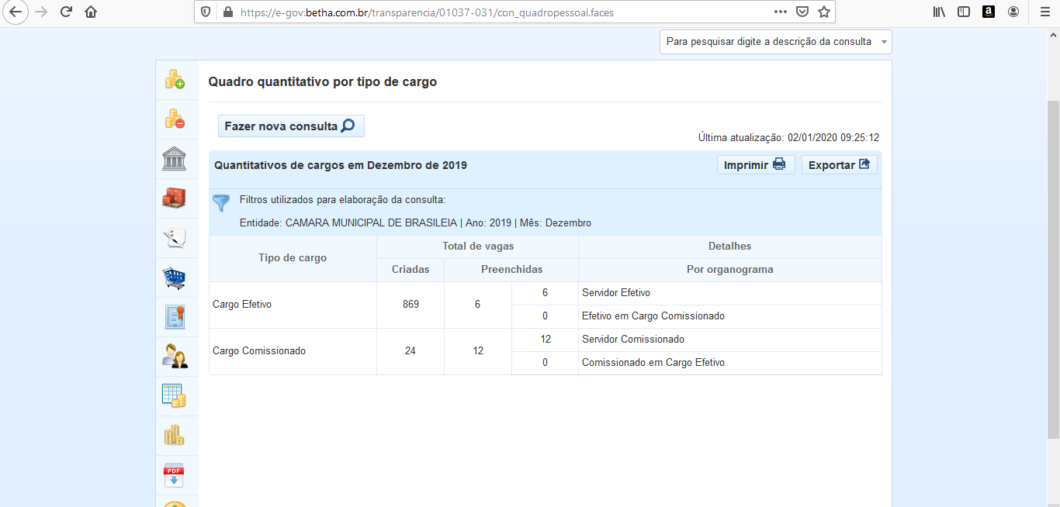
Task: Open the coins with green plus icon
Action: pos(175,80)
